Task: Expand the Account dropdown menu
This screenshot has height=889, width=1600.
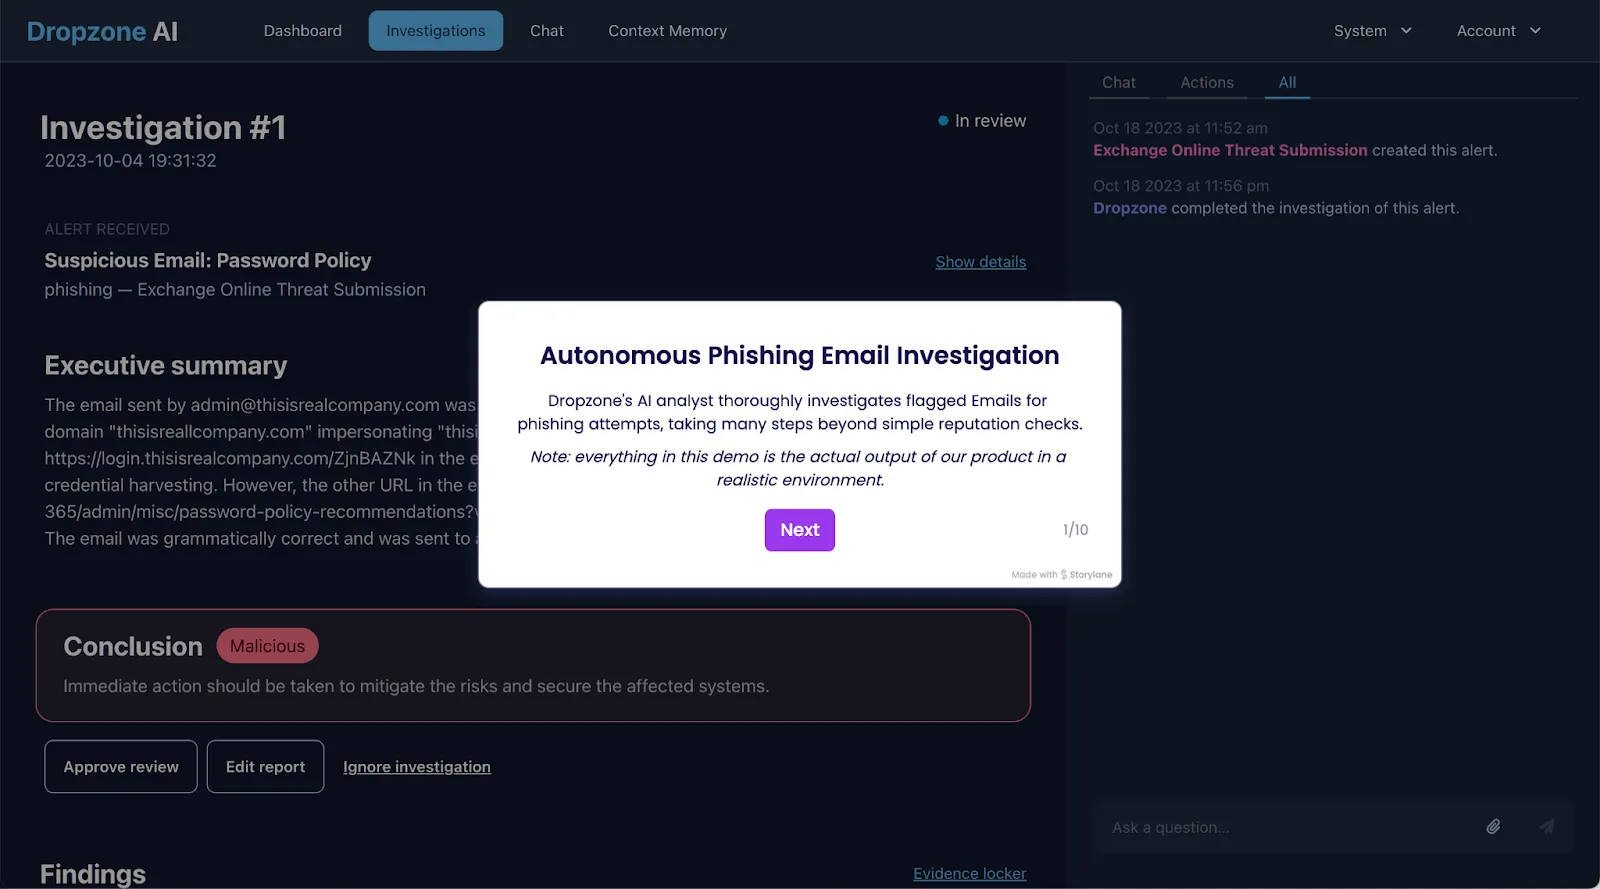Action: tap(1499, 31)
